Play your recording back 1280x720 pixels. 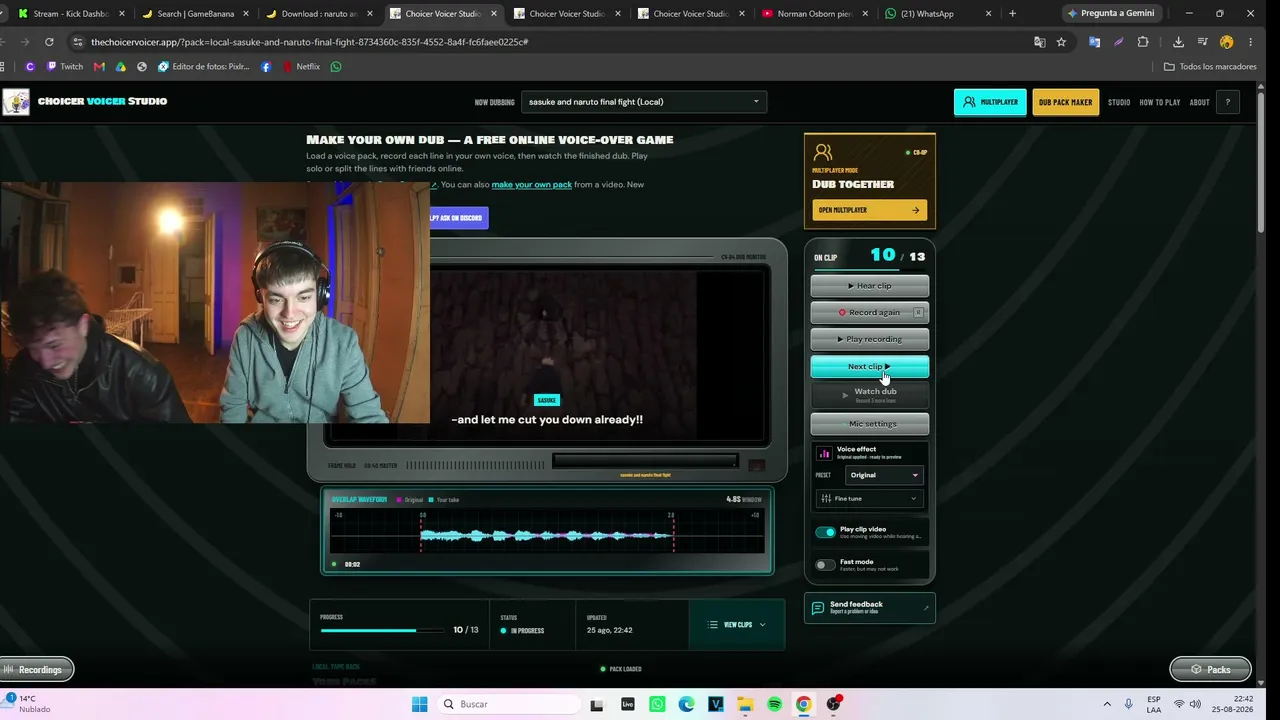point(870,339)
